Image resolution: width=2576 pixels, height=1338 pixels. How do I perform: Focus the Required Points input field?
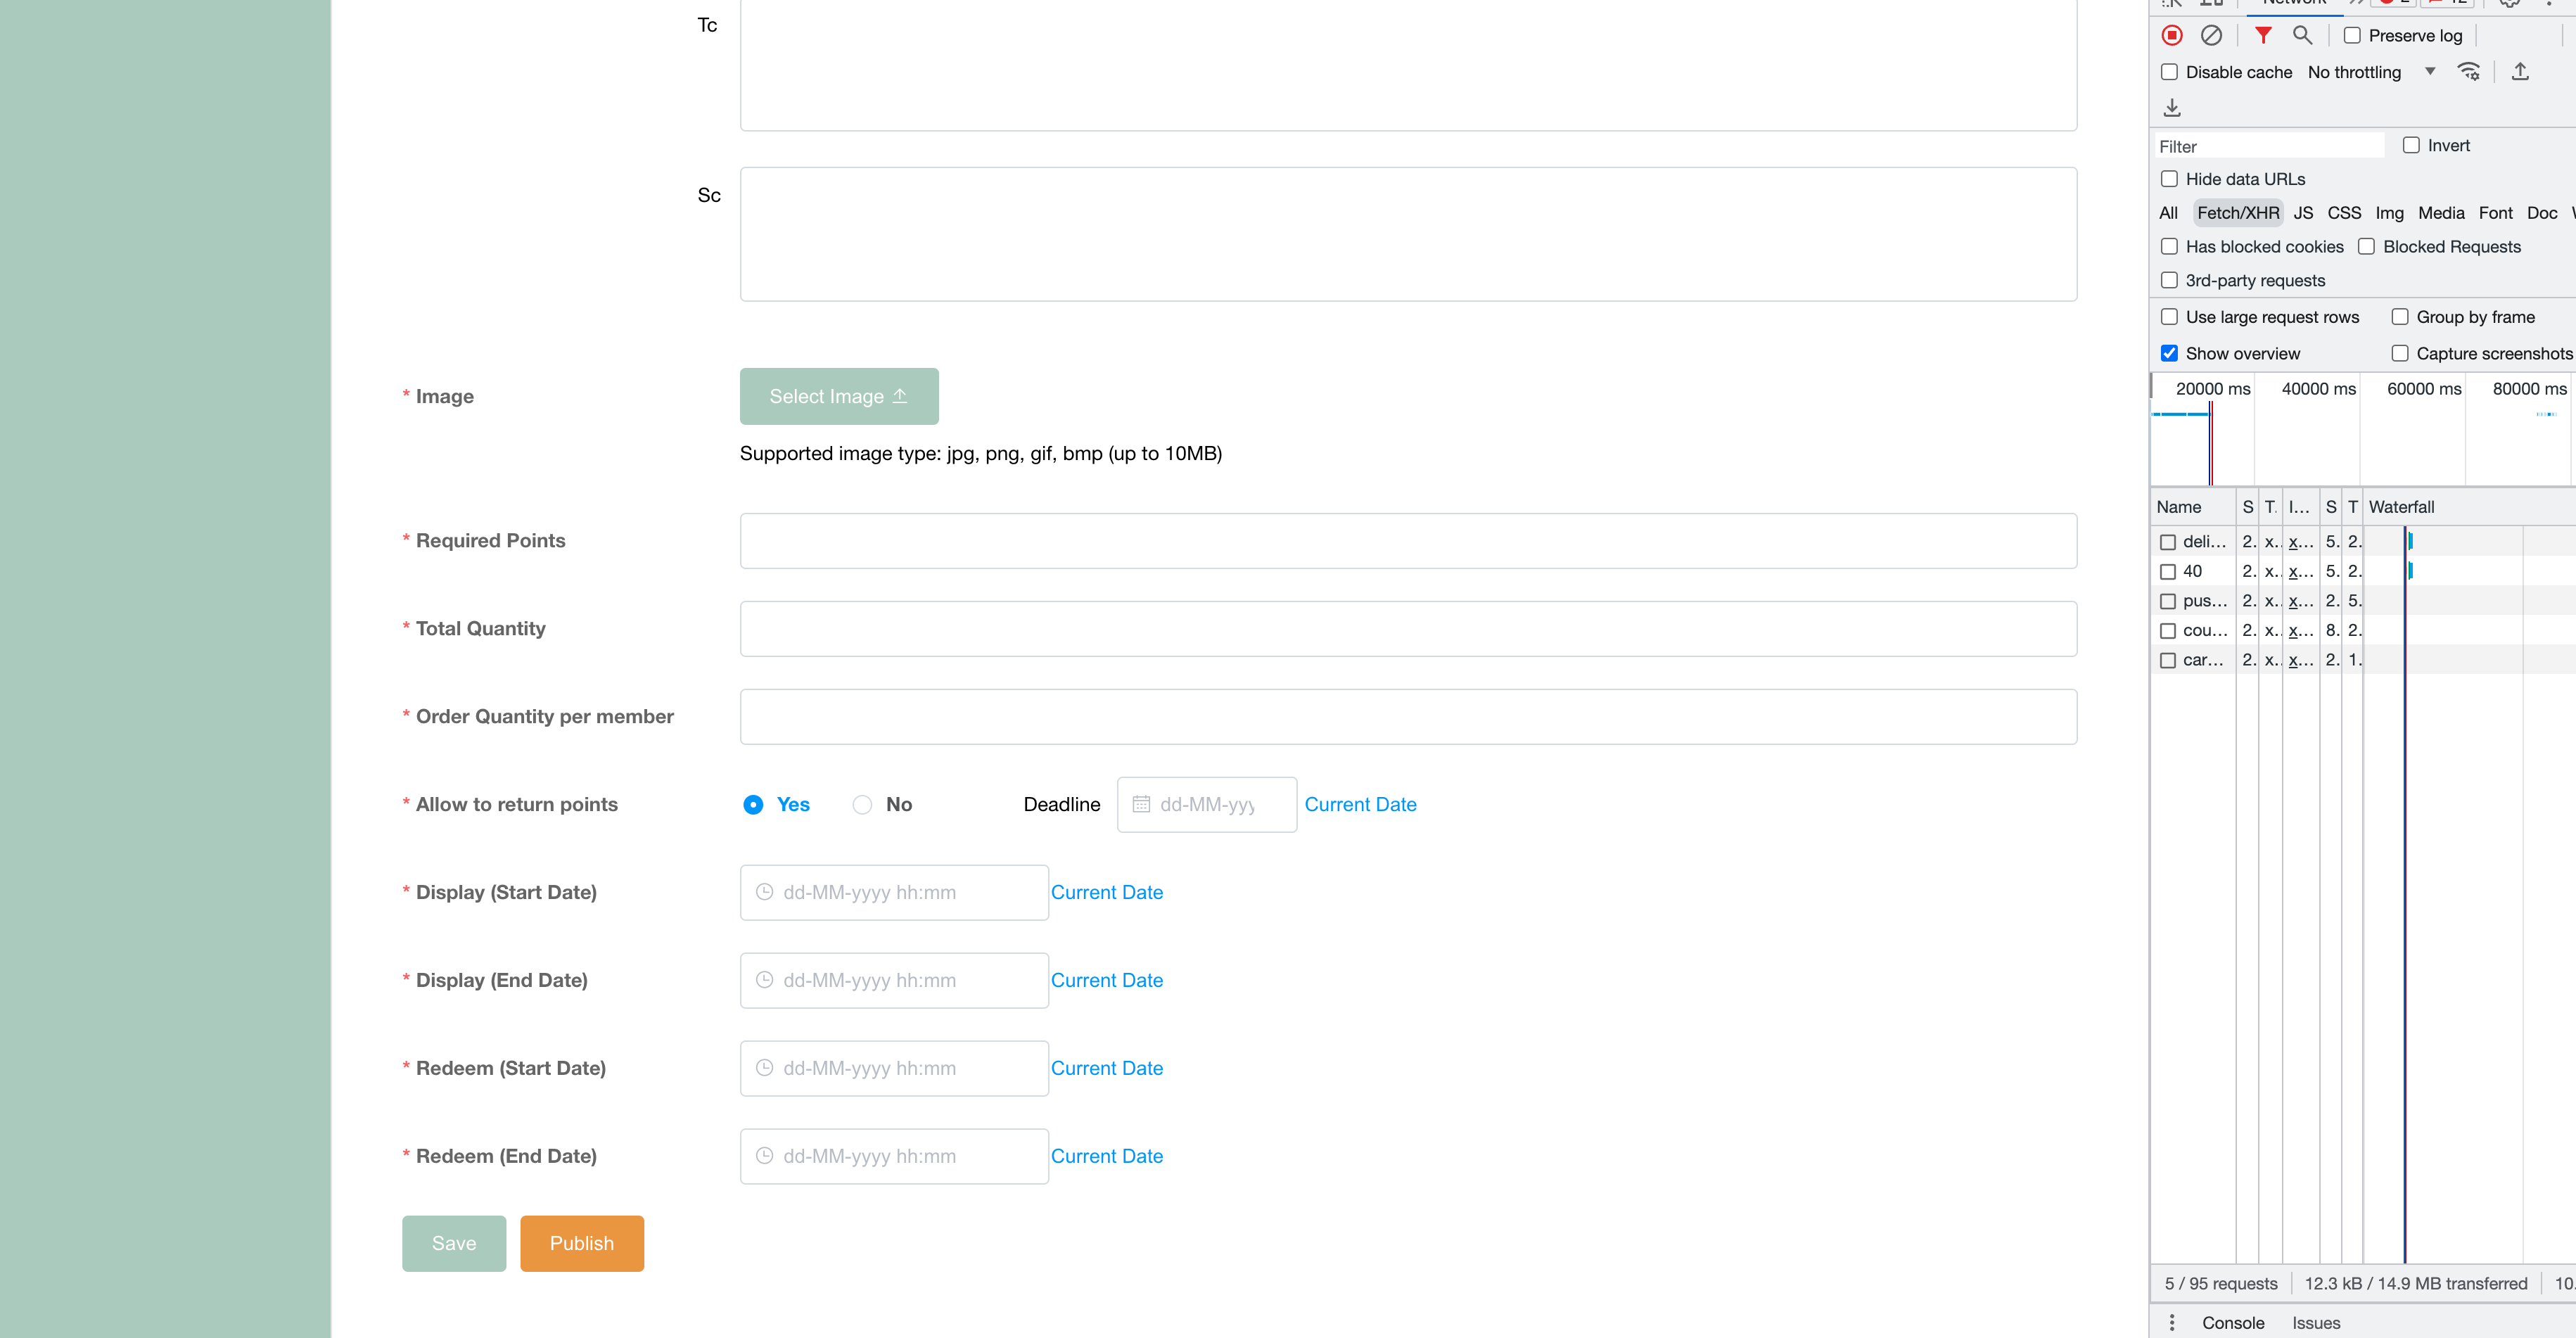(x=1407, y=541)
